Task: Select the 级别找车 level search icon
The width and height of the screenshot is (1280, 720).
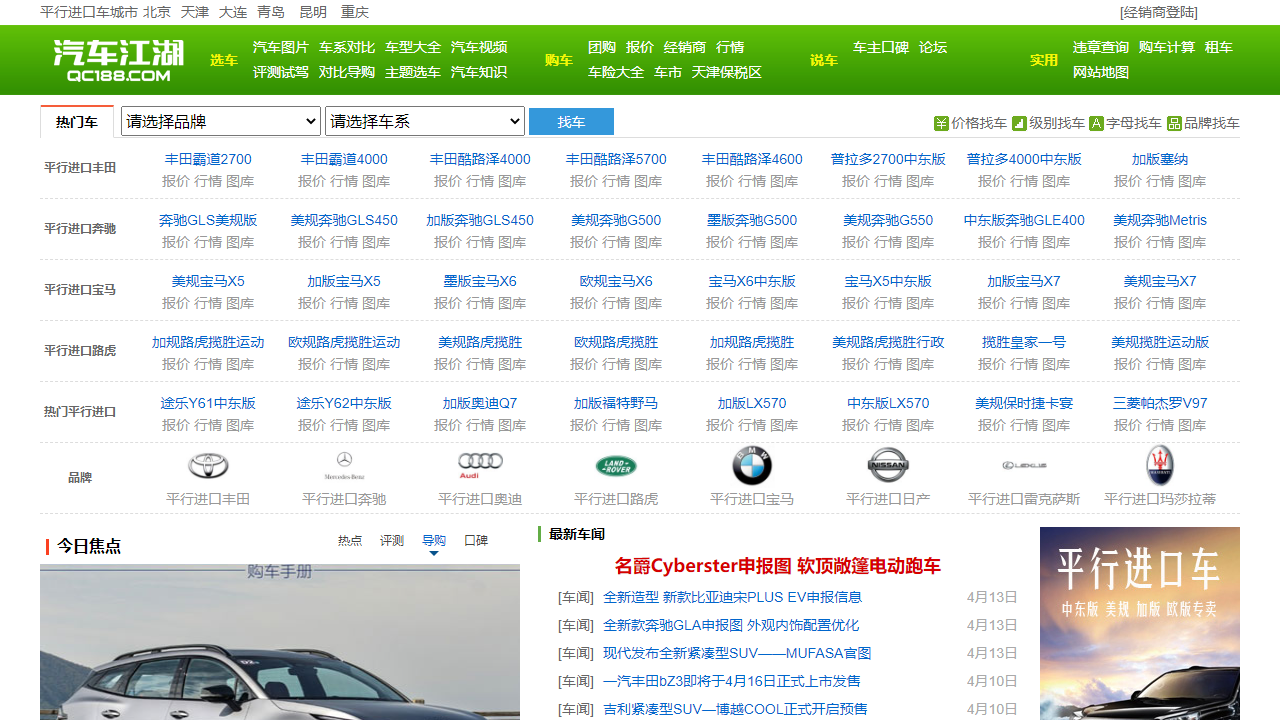Action: 1021,123
